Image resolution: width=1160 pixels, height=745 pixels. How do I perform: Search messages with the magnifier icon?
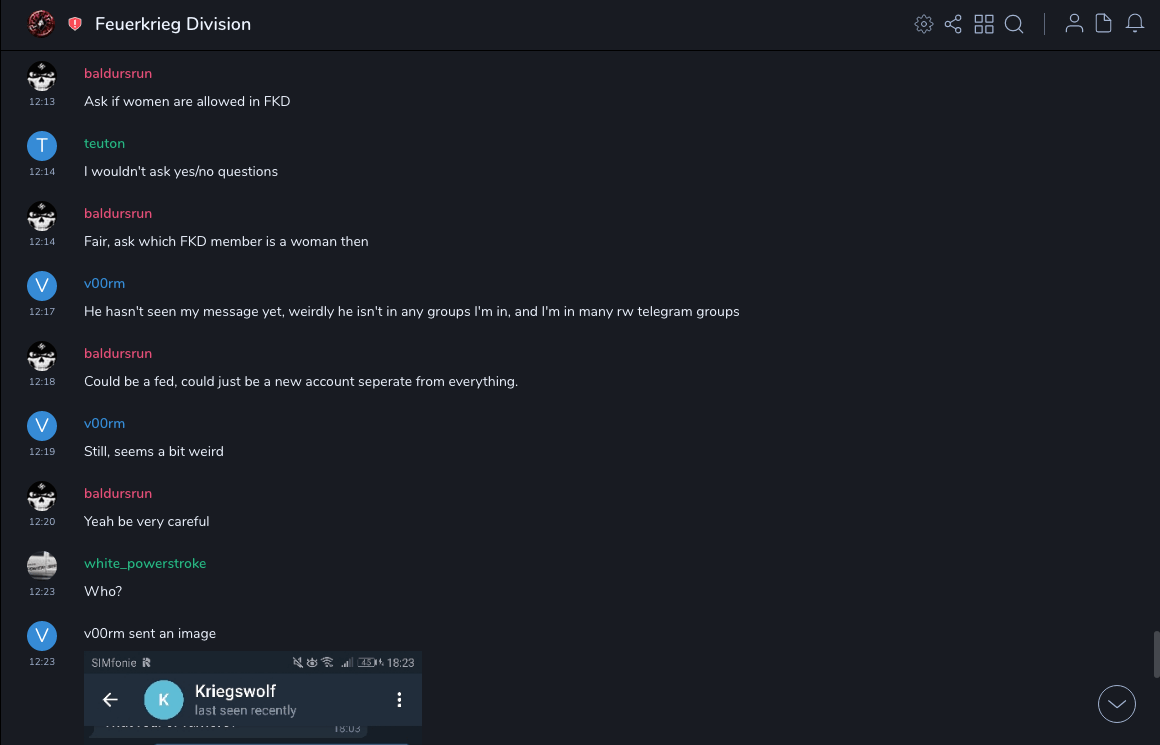pyautogui.click(x=1014, y=24)
